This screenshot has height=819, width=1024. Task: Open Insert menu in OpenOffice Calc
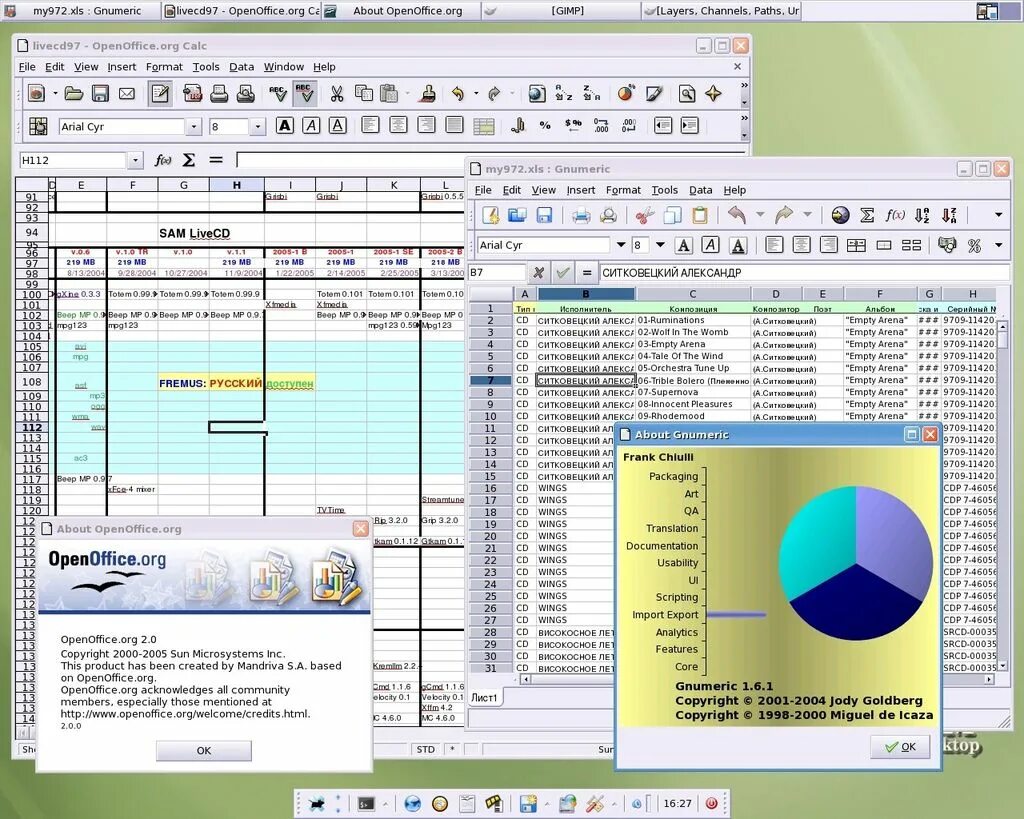click(121, 67)
